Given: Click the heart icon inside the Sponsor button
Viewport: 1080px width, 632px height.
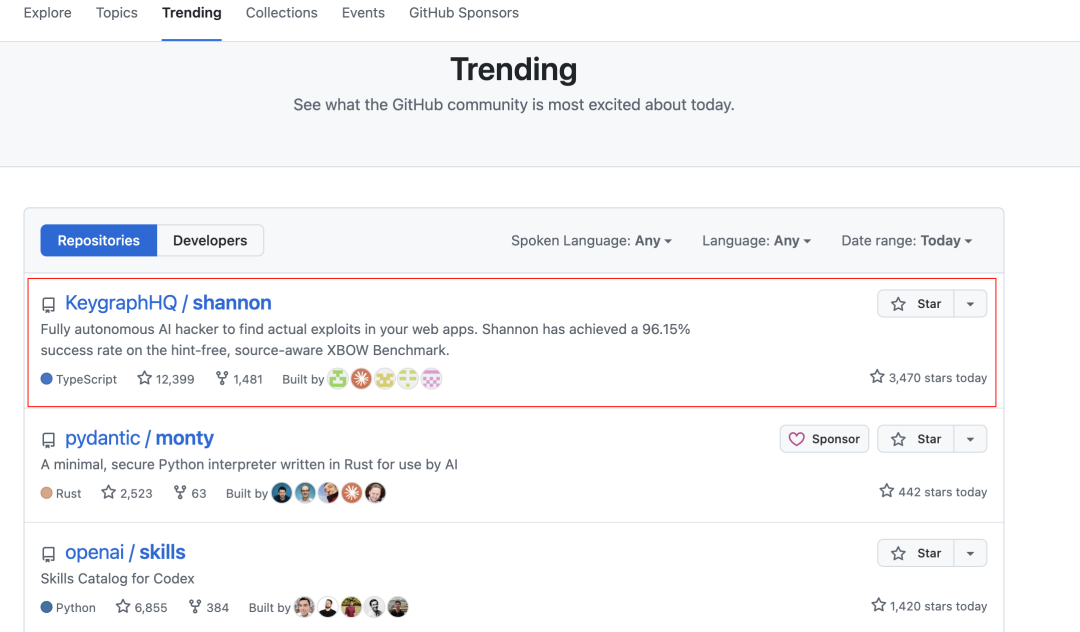Looking at the screenshot, I should 797,438.
